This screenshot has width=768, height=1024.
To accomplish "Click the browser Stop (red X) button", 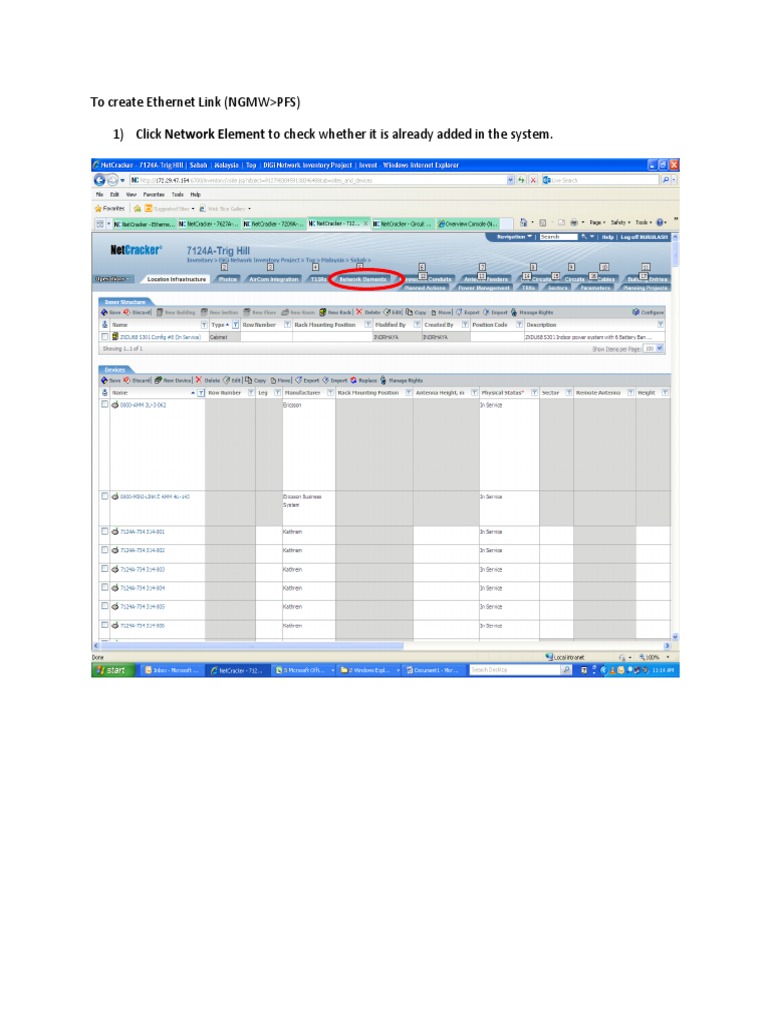I will (533, 180).
